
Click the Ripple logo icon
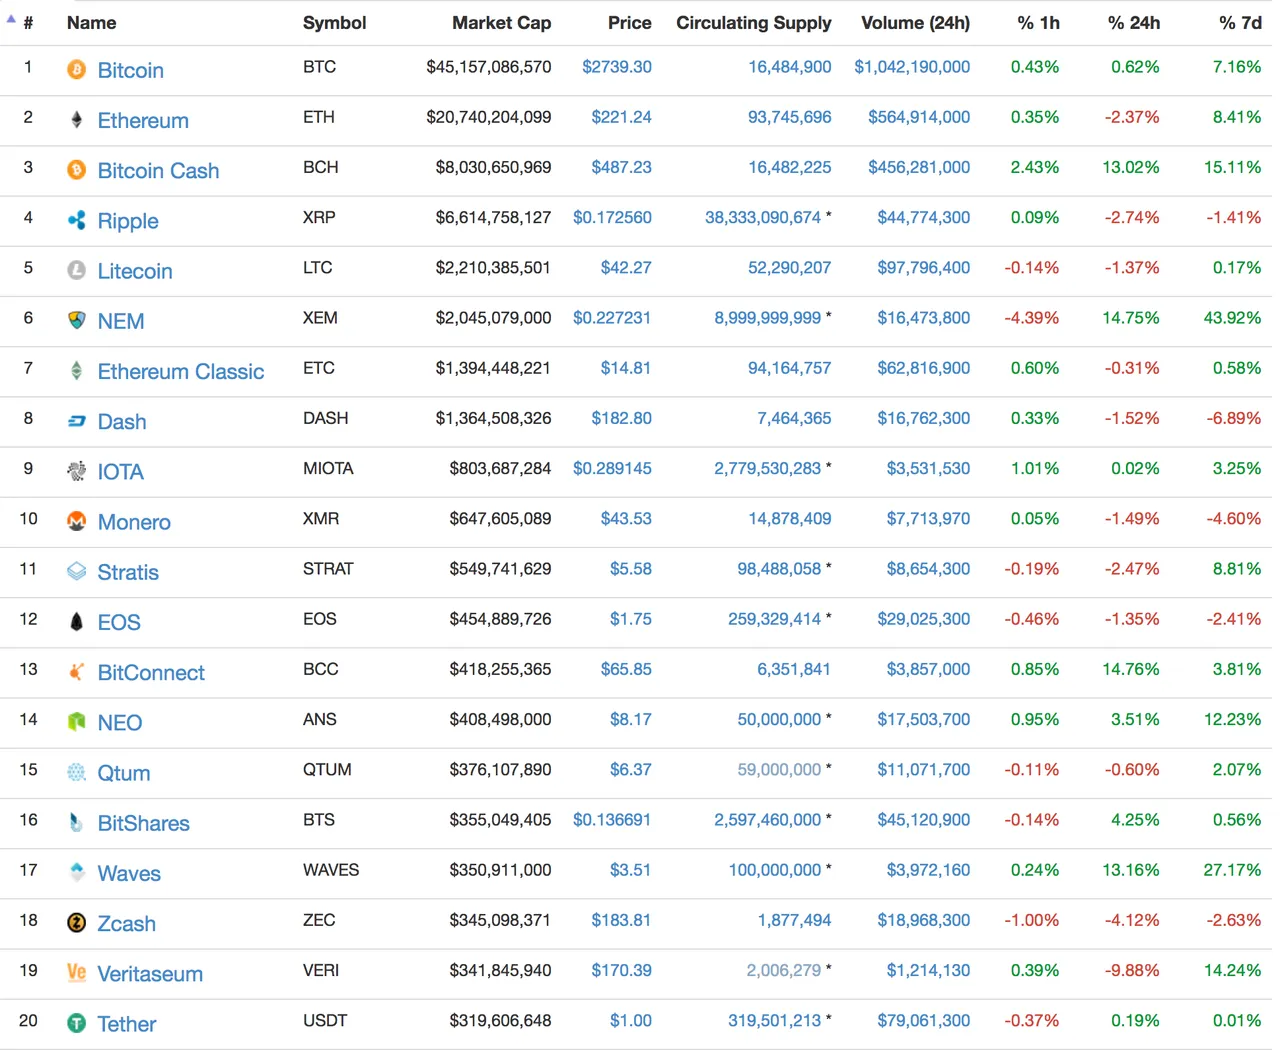[76, 220]
